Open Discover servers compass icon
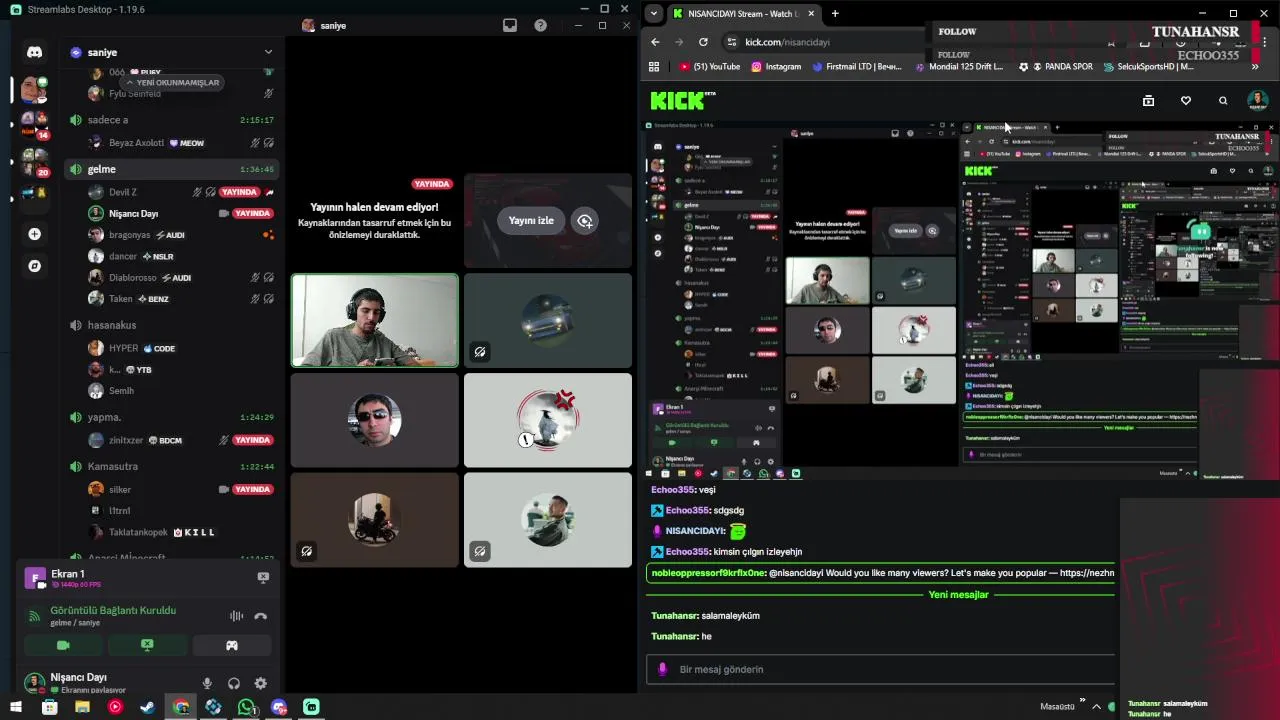1280x720 pixels. tap(34, 266)
